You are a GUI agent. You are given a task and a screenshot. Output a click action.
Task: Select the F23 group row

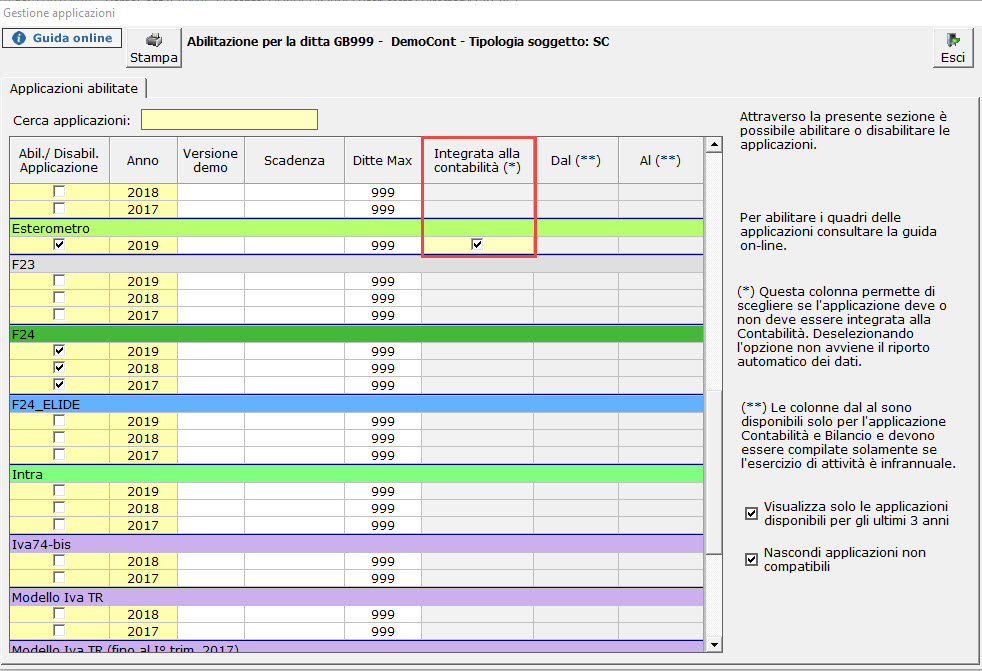tap(356, 264)
